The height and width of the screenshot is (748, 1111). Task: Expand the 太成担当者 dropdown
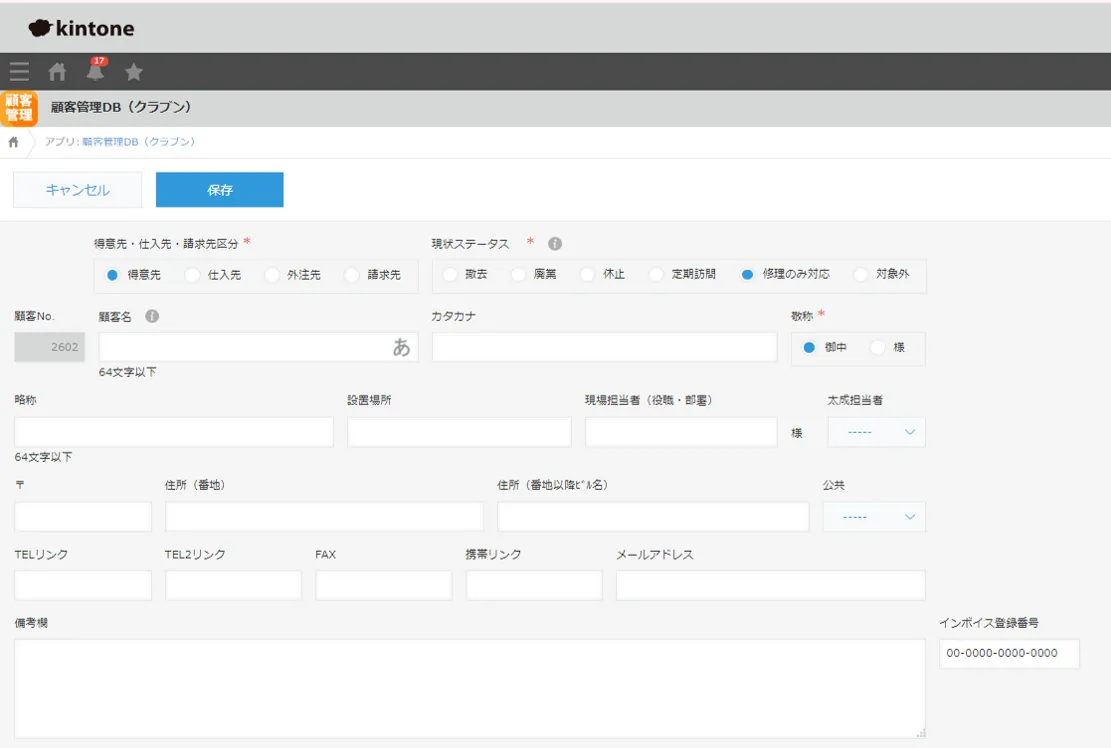click(877, 432)
